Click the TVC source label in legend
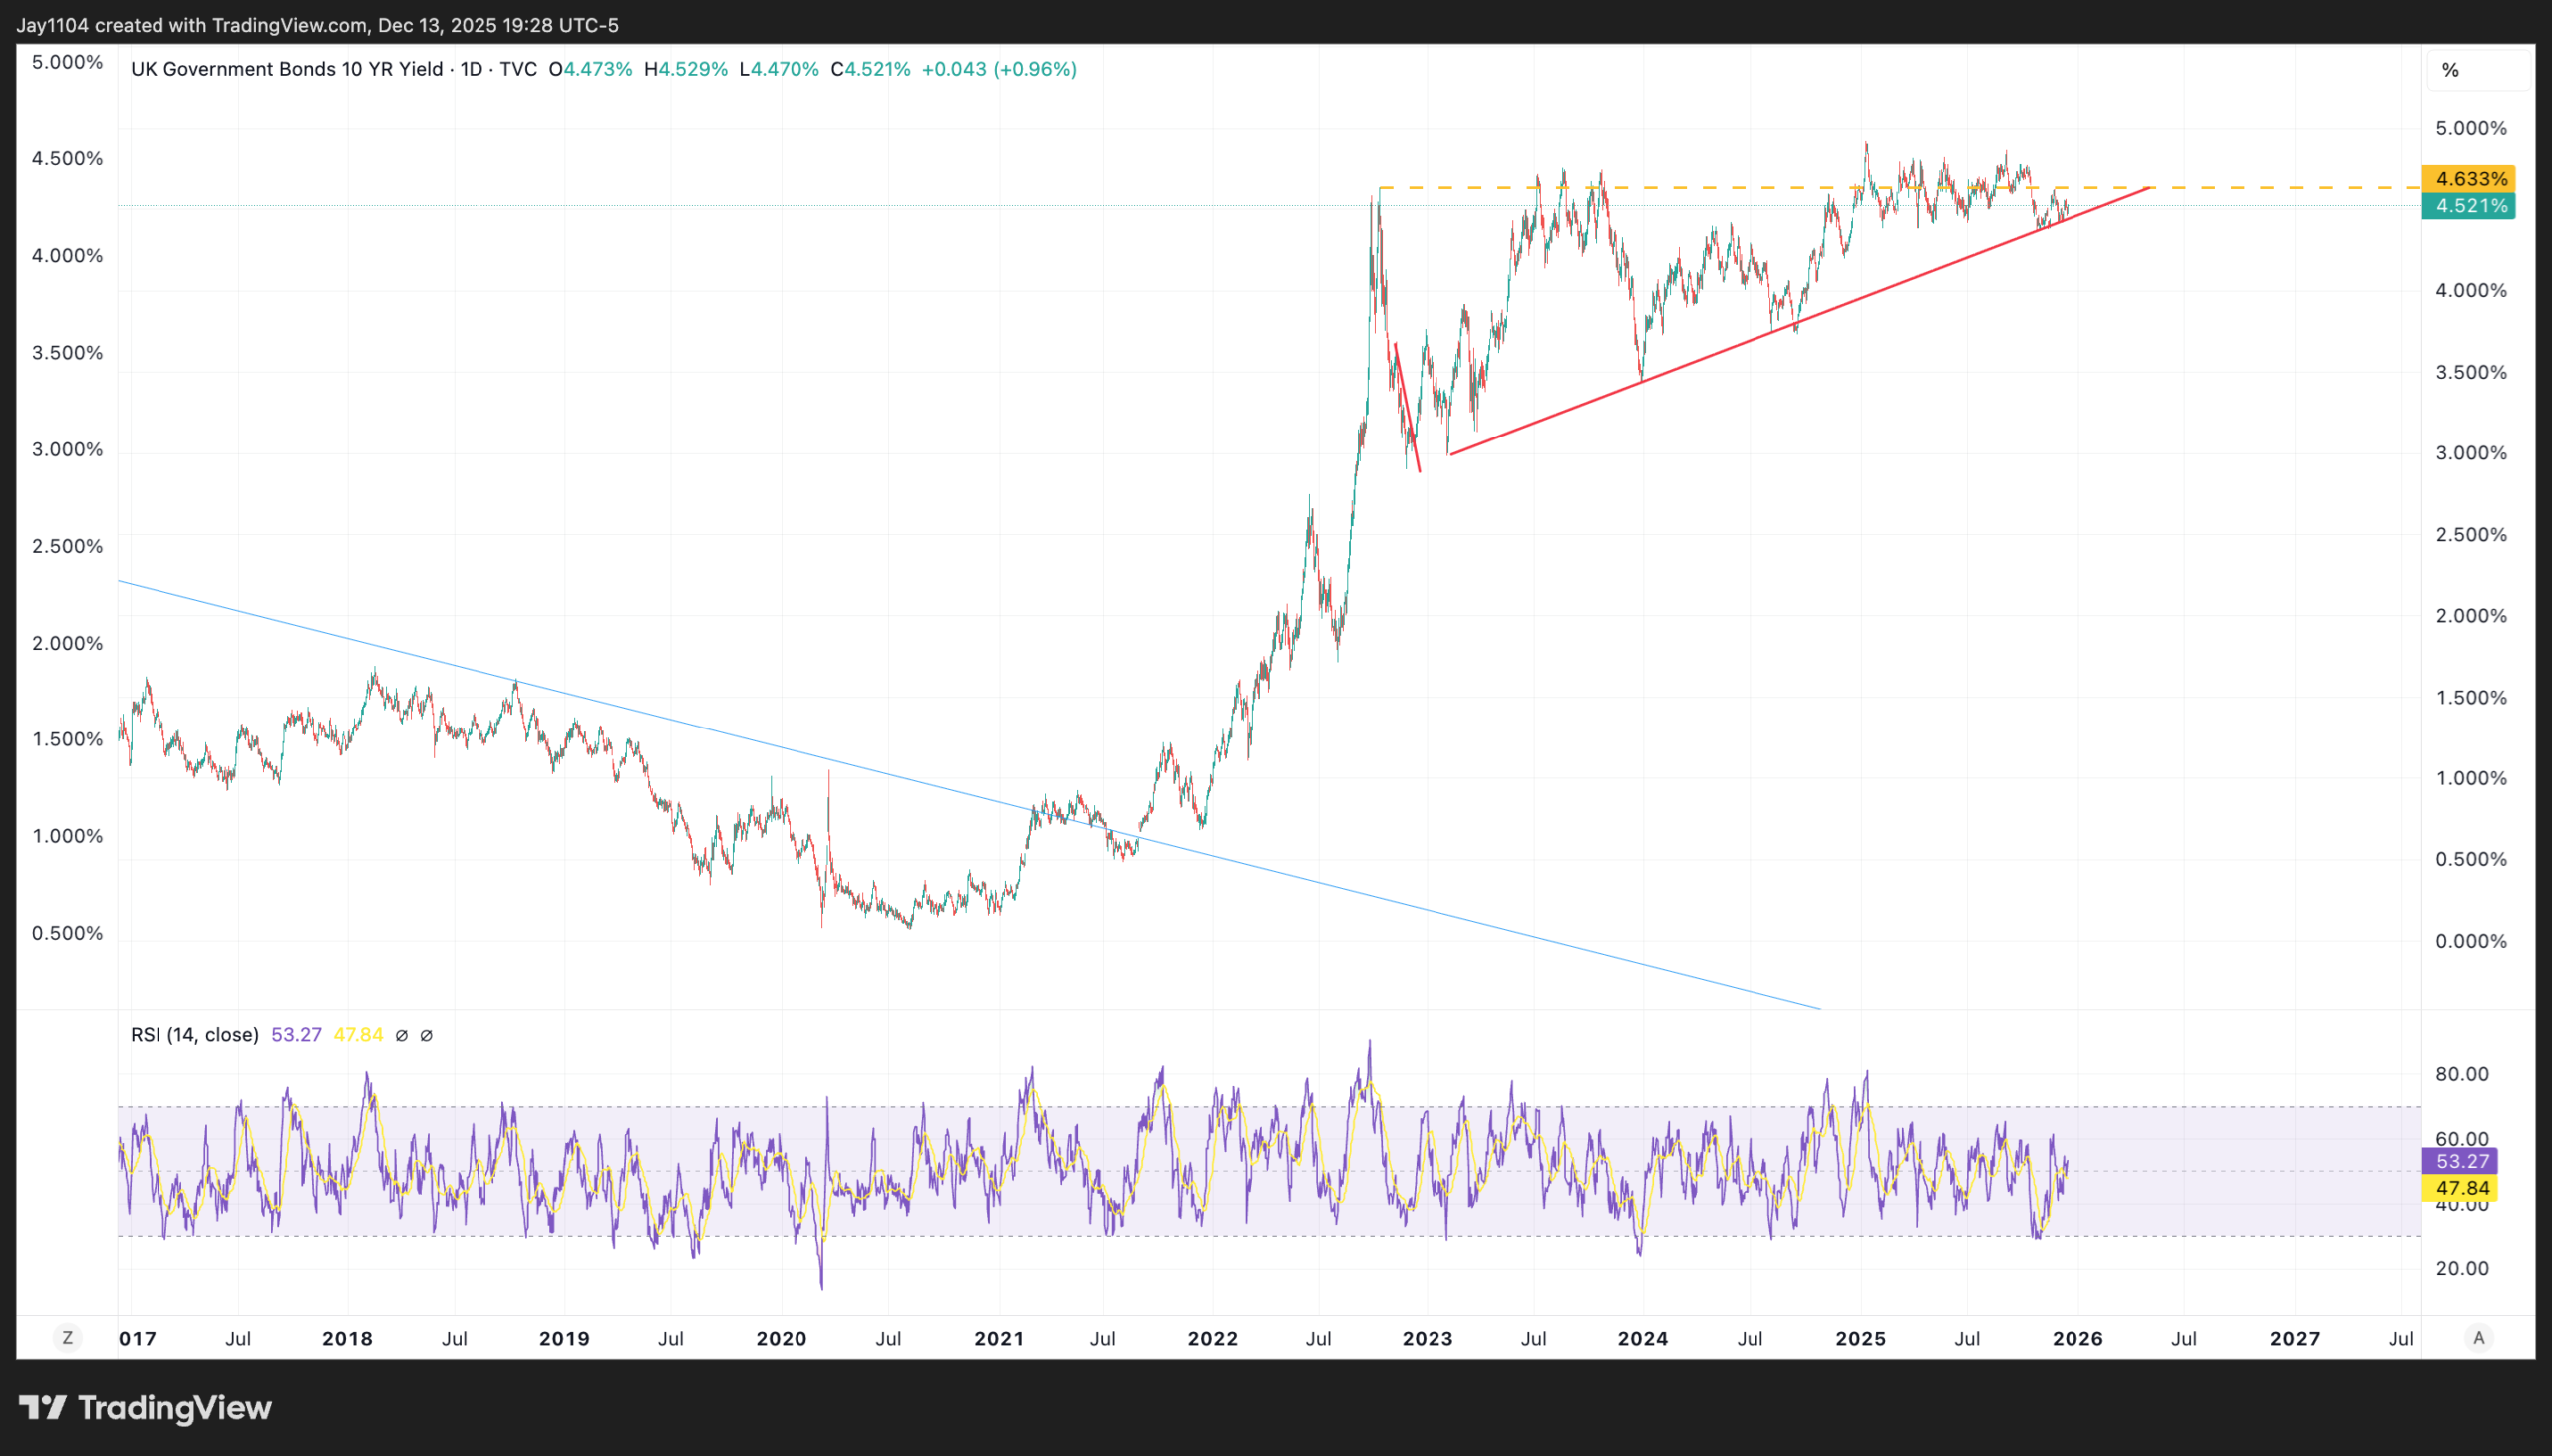 click(x=518, y=69)
